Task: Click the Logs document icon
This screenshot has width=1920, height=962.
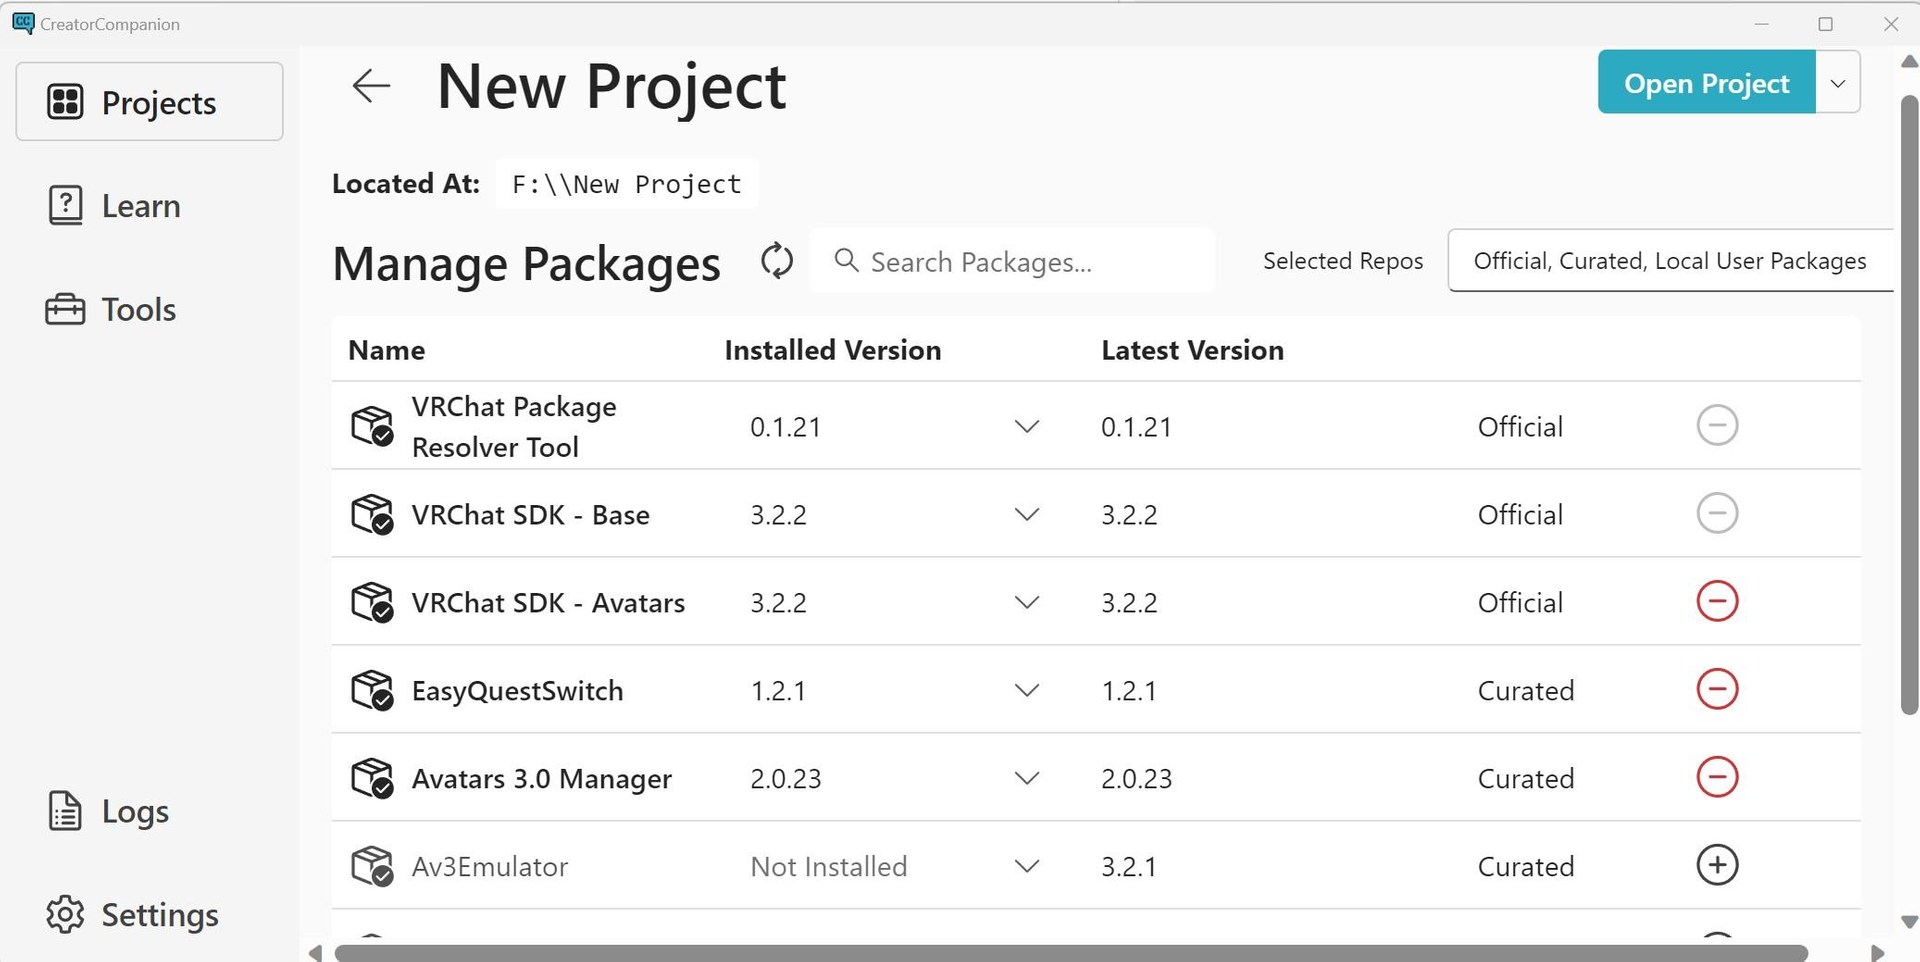Action: click(x=65, y=811)
